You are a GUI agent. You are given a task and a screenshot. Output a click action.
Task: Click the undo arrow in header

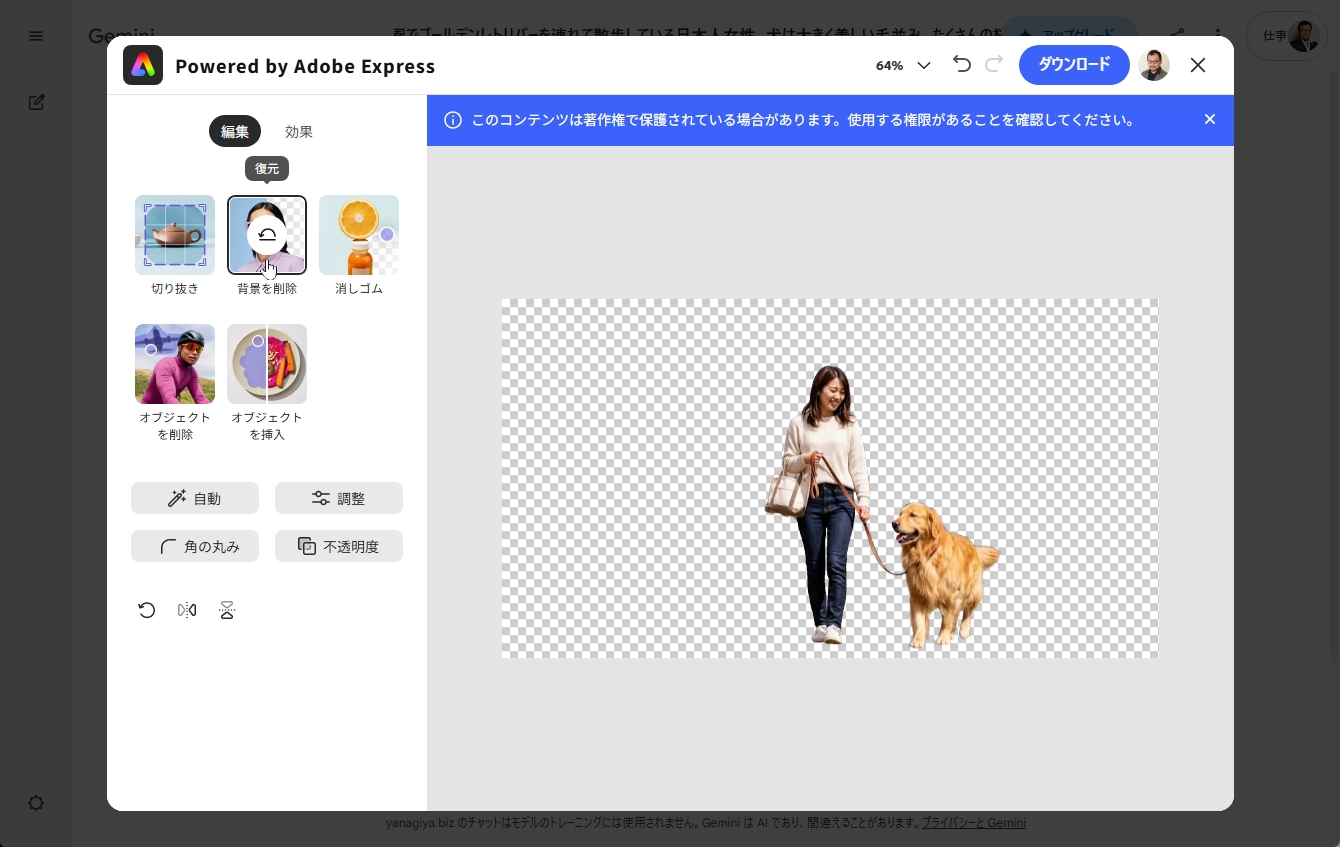pyautogui.click(x=962, y=65)
